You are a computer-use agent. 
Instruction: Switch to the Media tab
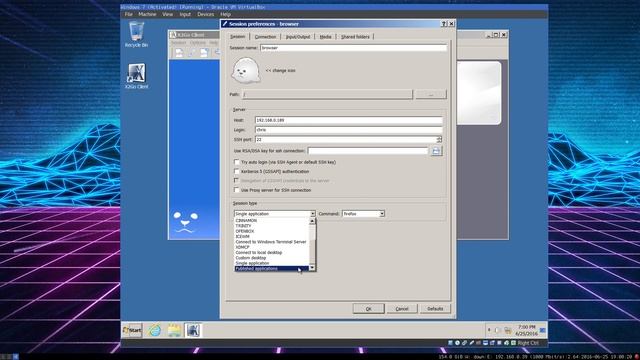click(325, 37)
